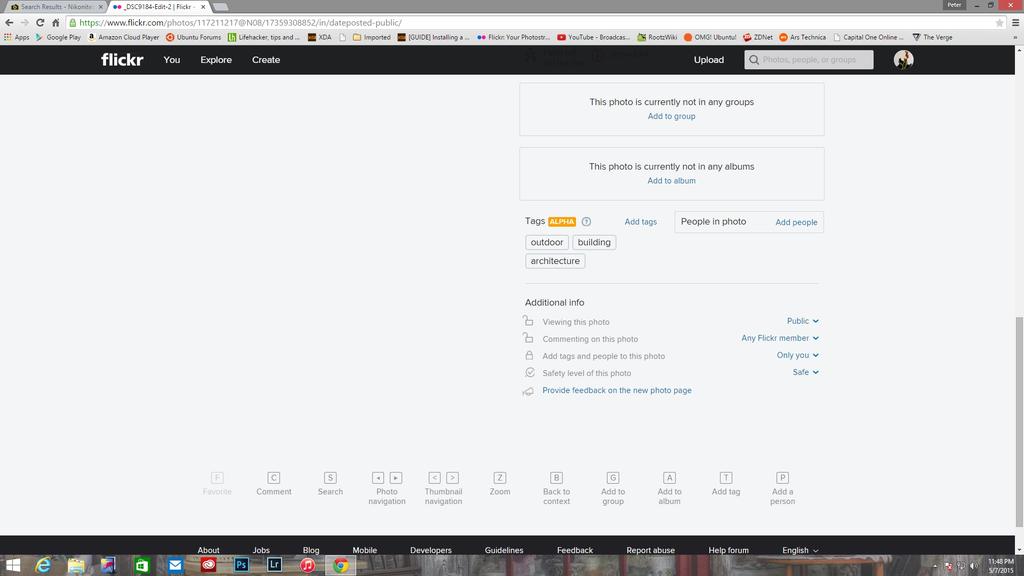The width and height of the screenshot is (1024, 576).
Task: Open the Any Flickr member commenting dropdown
Action: click(x=780, y=338)
